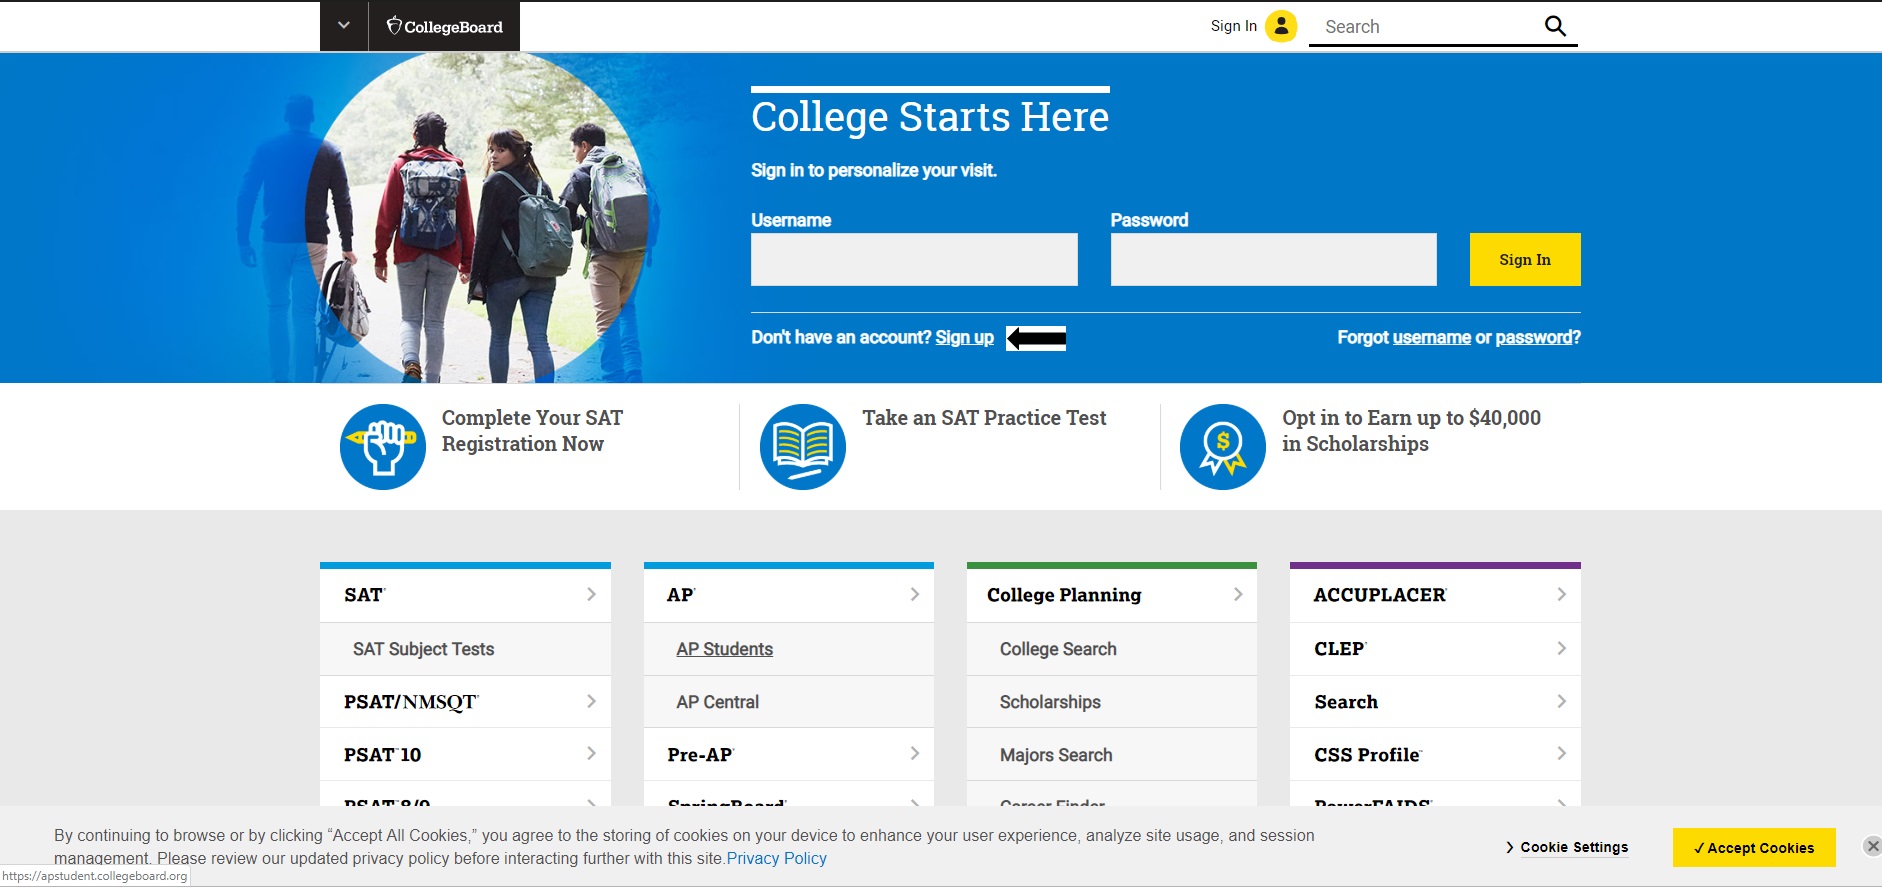Viewport: 1882px width, 888px height.
Task: Click the SAT Practice Test book icon
Action: 802,447
